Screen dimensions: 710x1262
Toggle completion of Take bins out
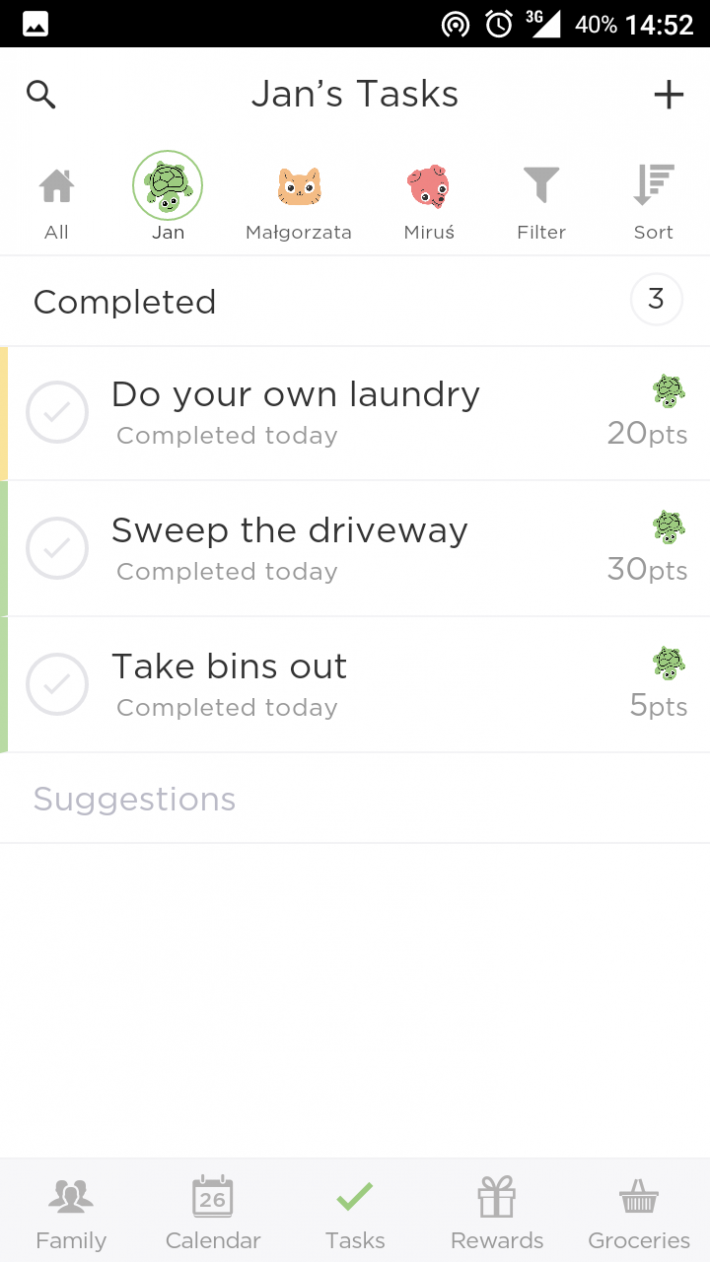point(57,683)
